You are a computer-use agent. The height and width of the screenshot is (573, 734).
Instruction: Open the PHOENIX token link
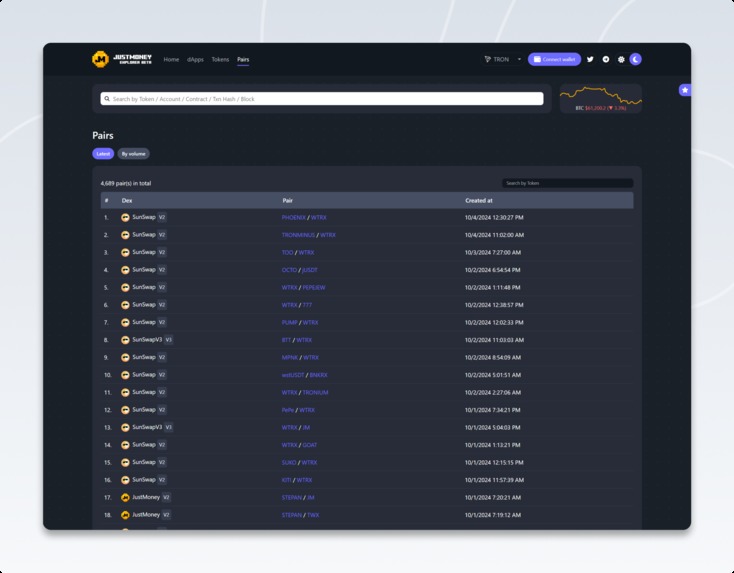click(294, 218)
